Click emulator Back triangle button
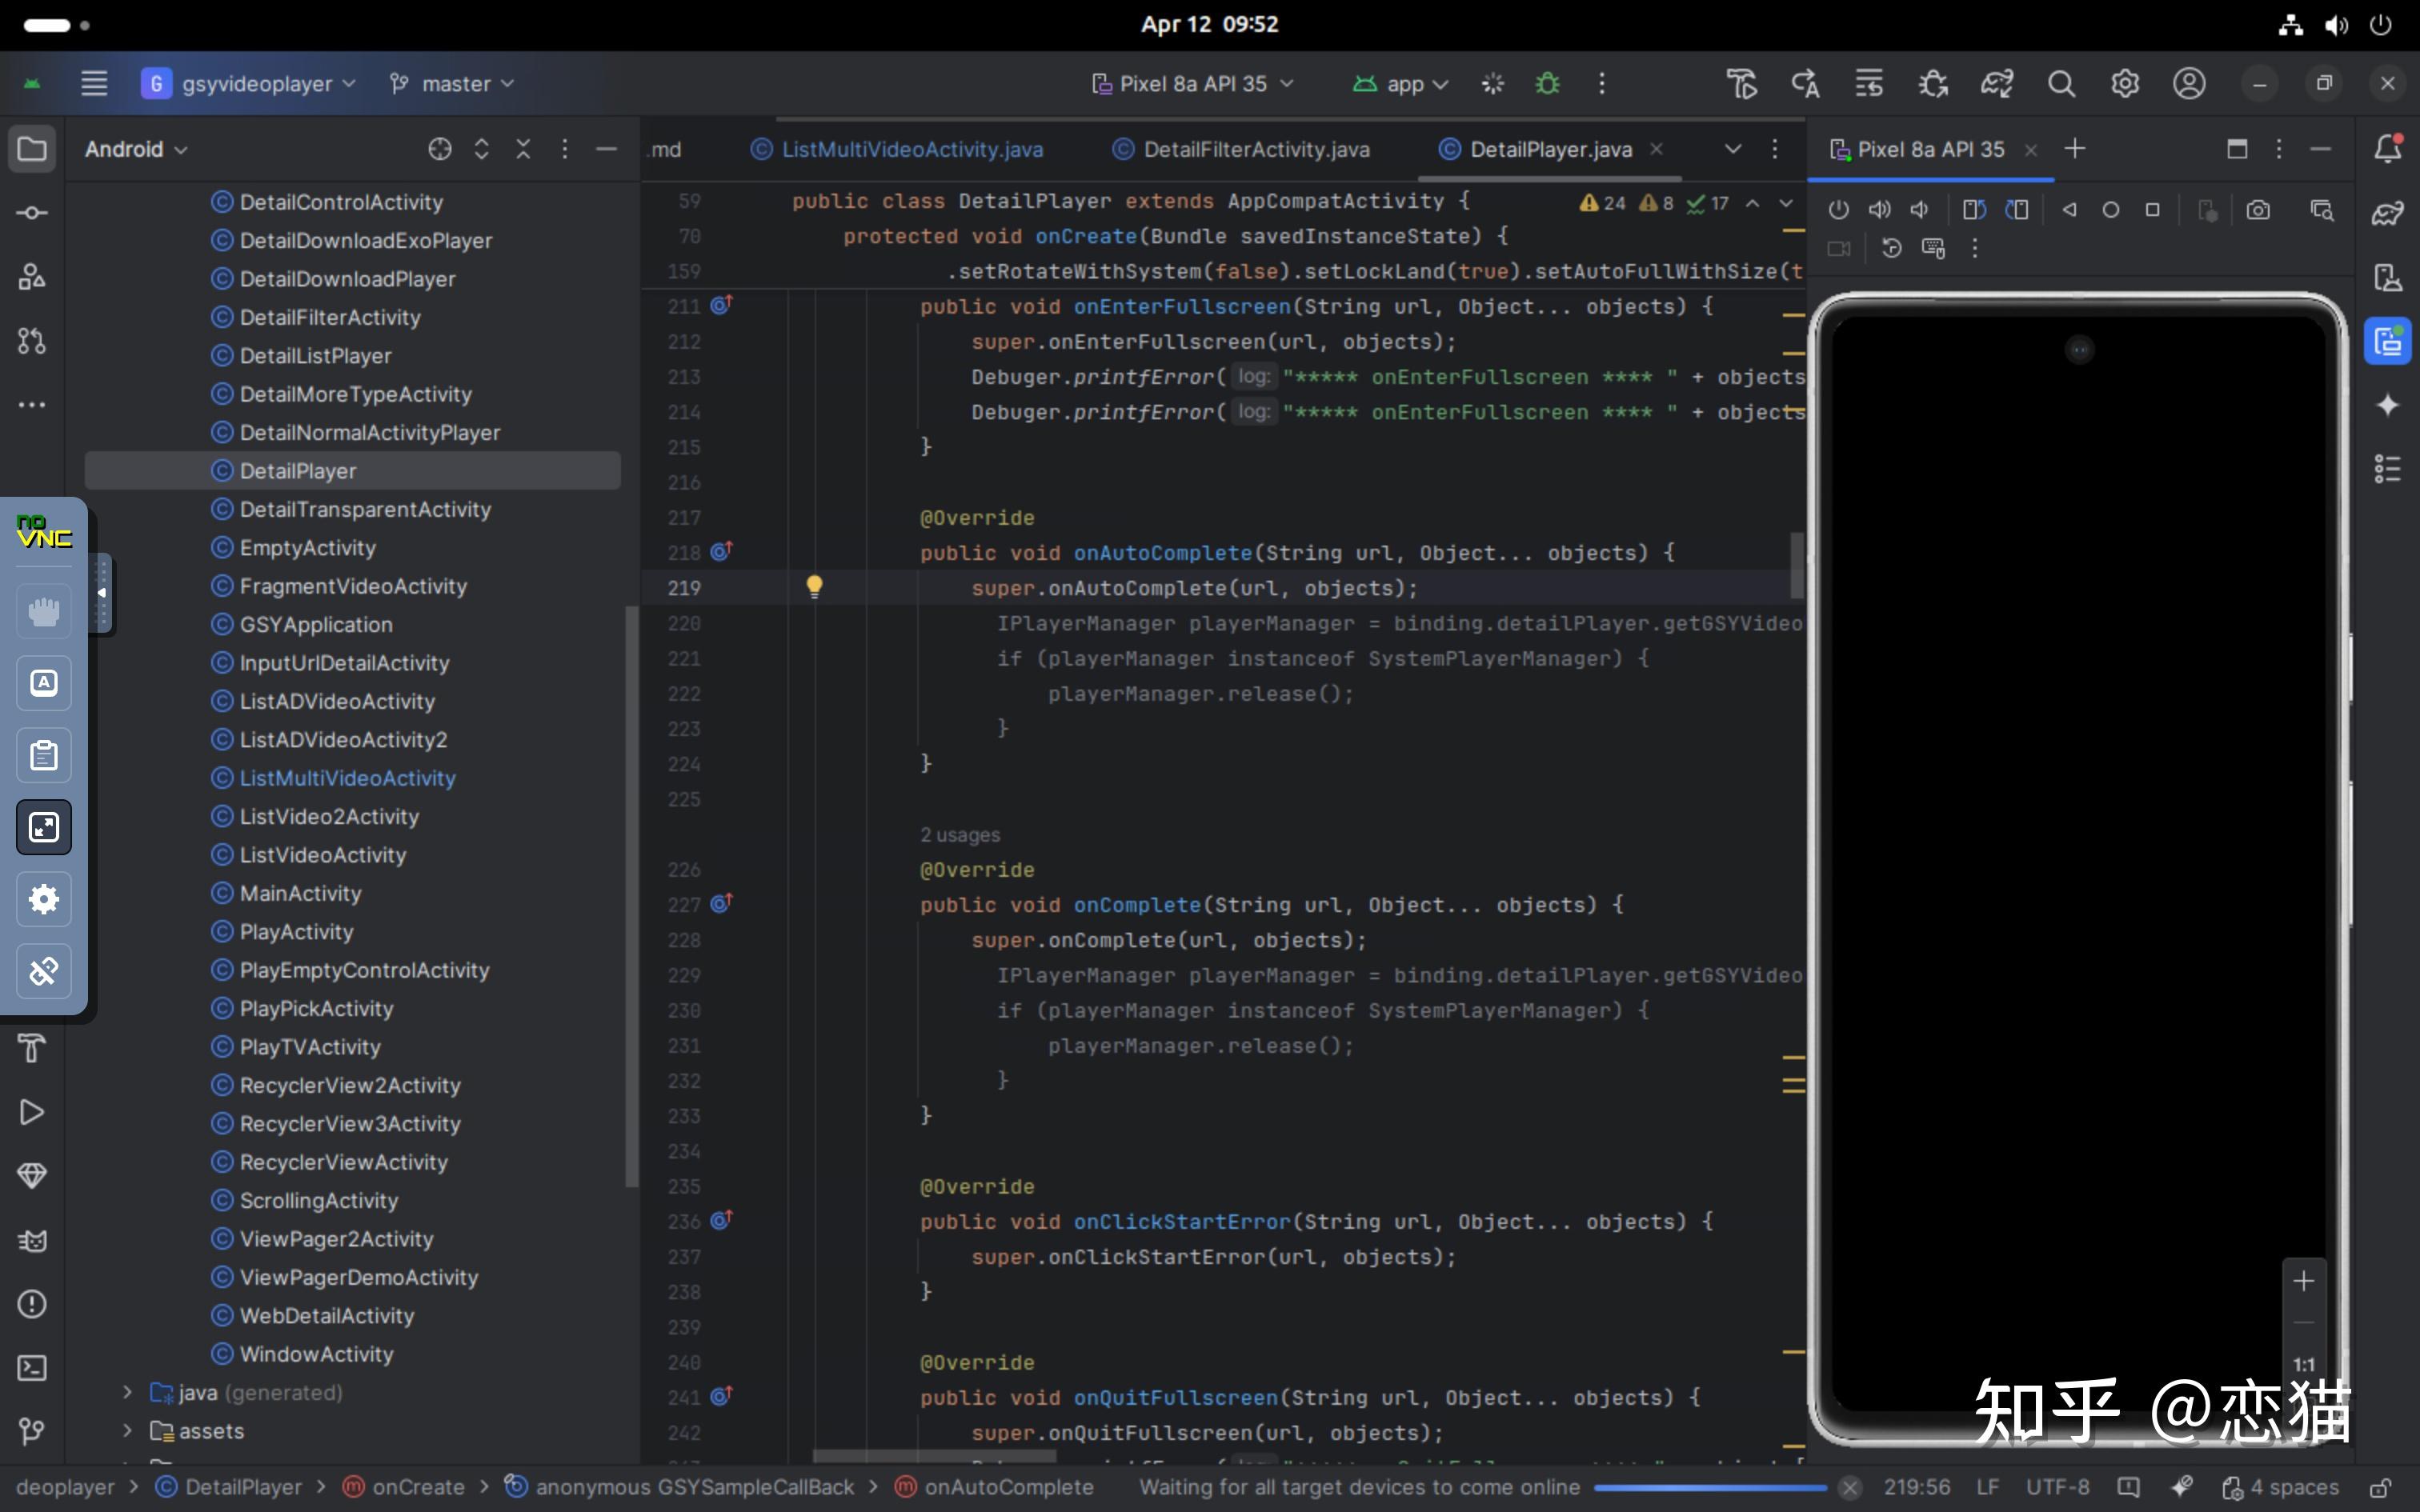 [x=2070, y=210]
